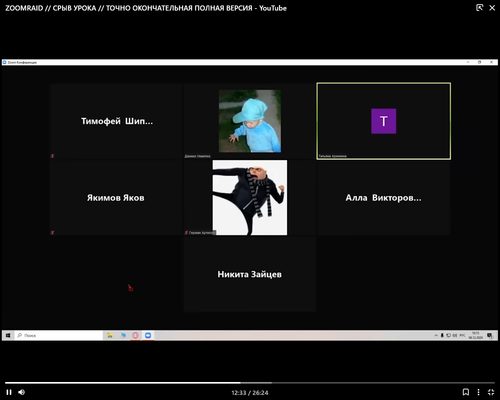Click the child in blue hat thumbnail
This screenshot has height=400, width=500.
tap(250, 121)
